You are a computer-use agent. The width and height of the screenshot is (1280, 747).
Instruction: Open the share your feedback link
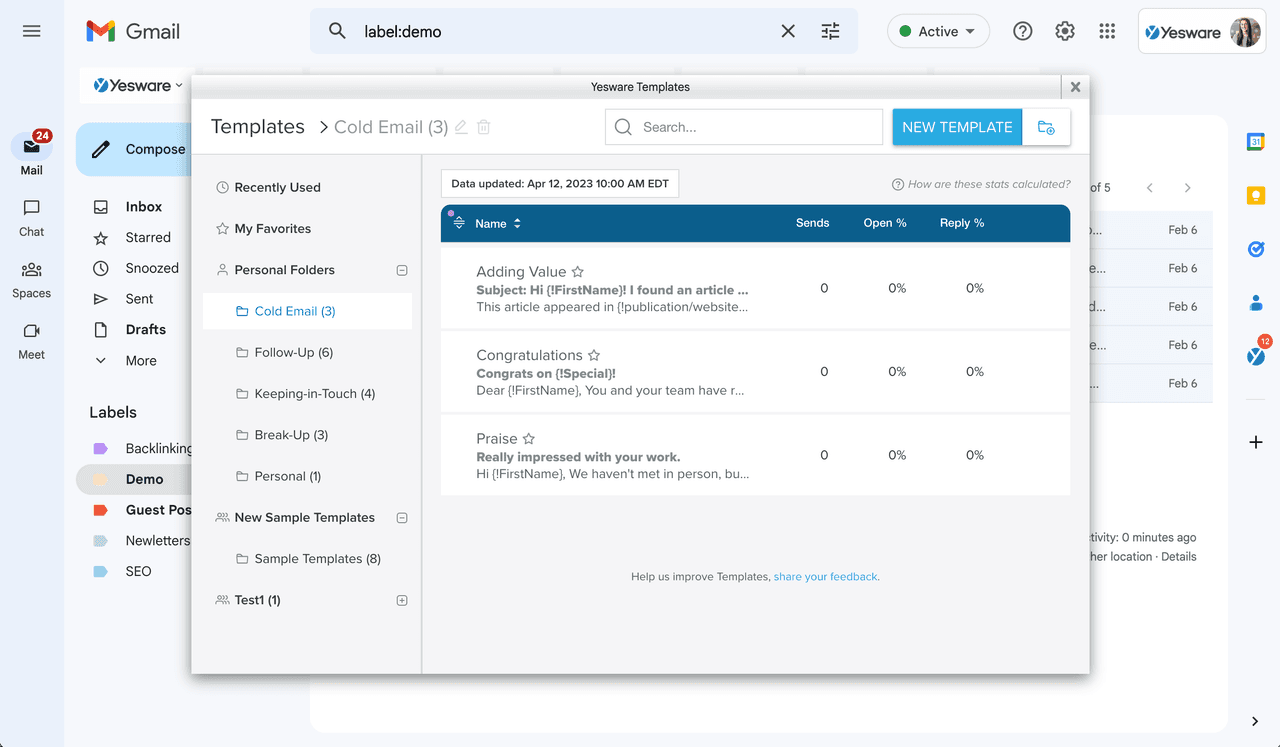coord(825,576)
